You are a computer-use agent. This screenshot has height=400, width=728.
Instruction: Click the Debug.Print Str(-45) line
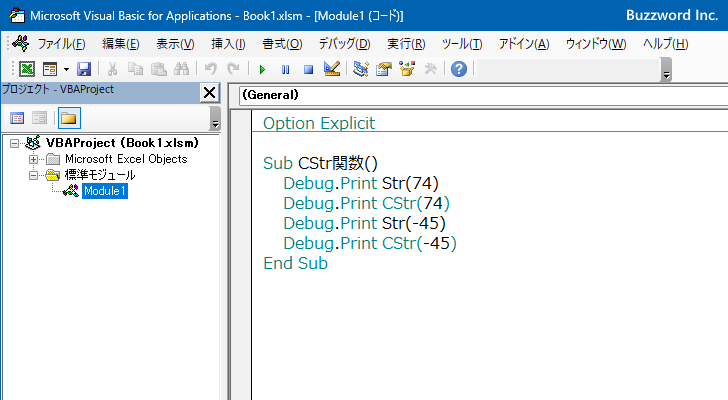tap(364, 223)
